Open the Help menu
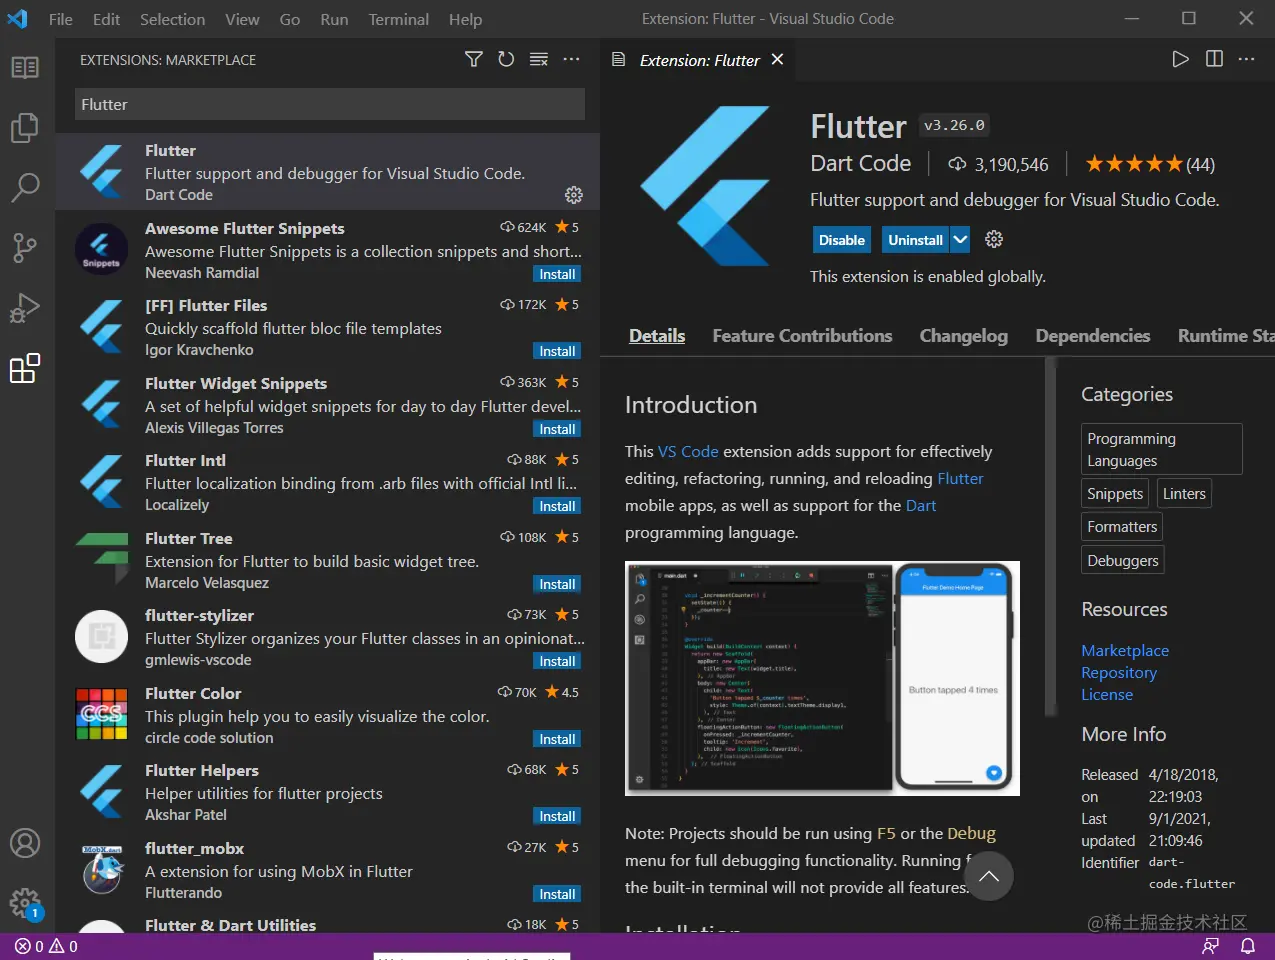 click(x=465, y=19)
